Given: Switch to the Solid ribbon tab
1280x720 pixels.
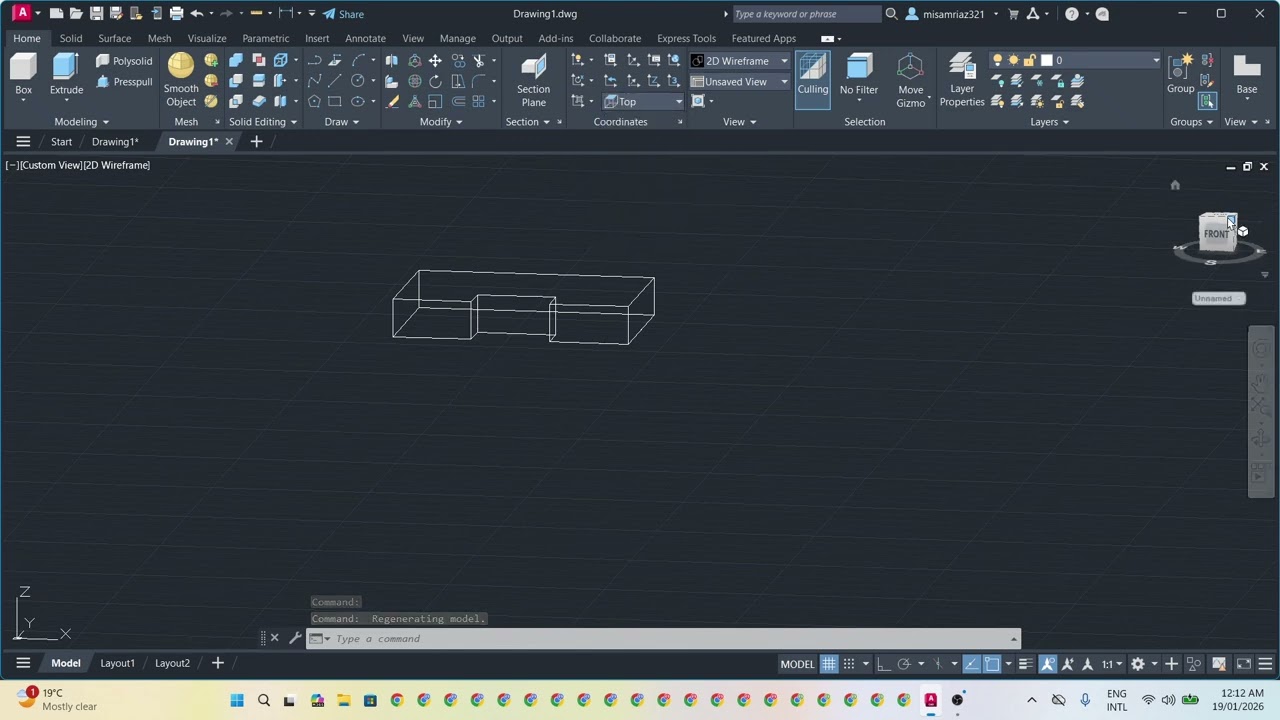Looking at the screenshot, I should 70,38.
